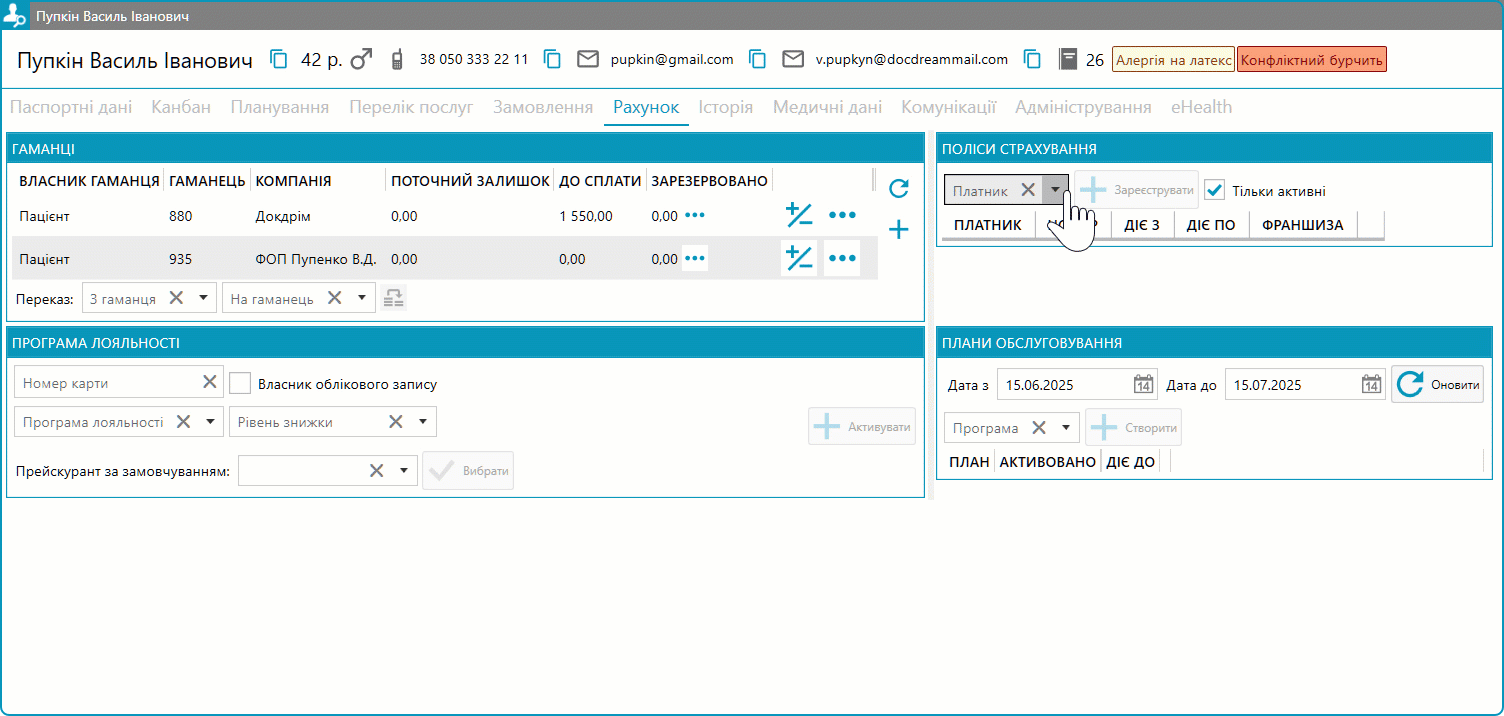Open the Рівень знижки dropdown
The height and width of the screenshot is (716, 1504).
423,422
